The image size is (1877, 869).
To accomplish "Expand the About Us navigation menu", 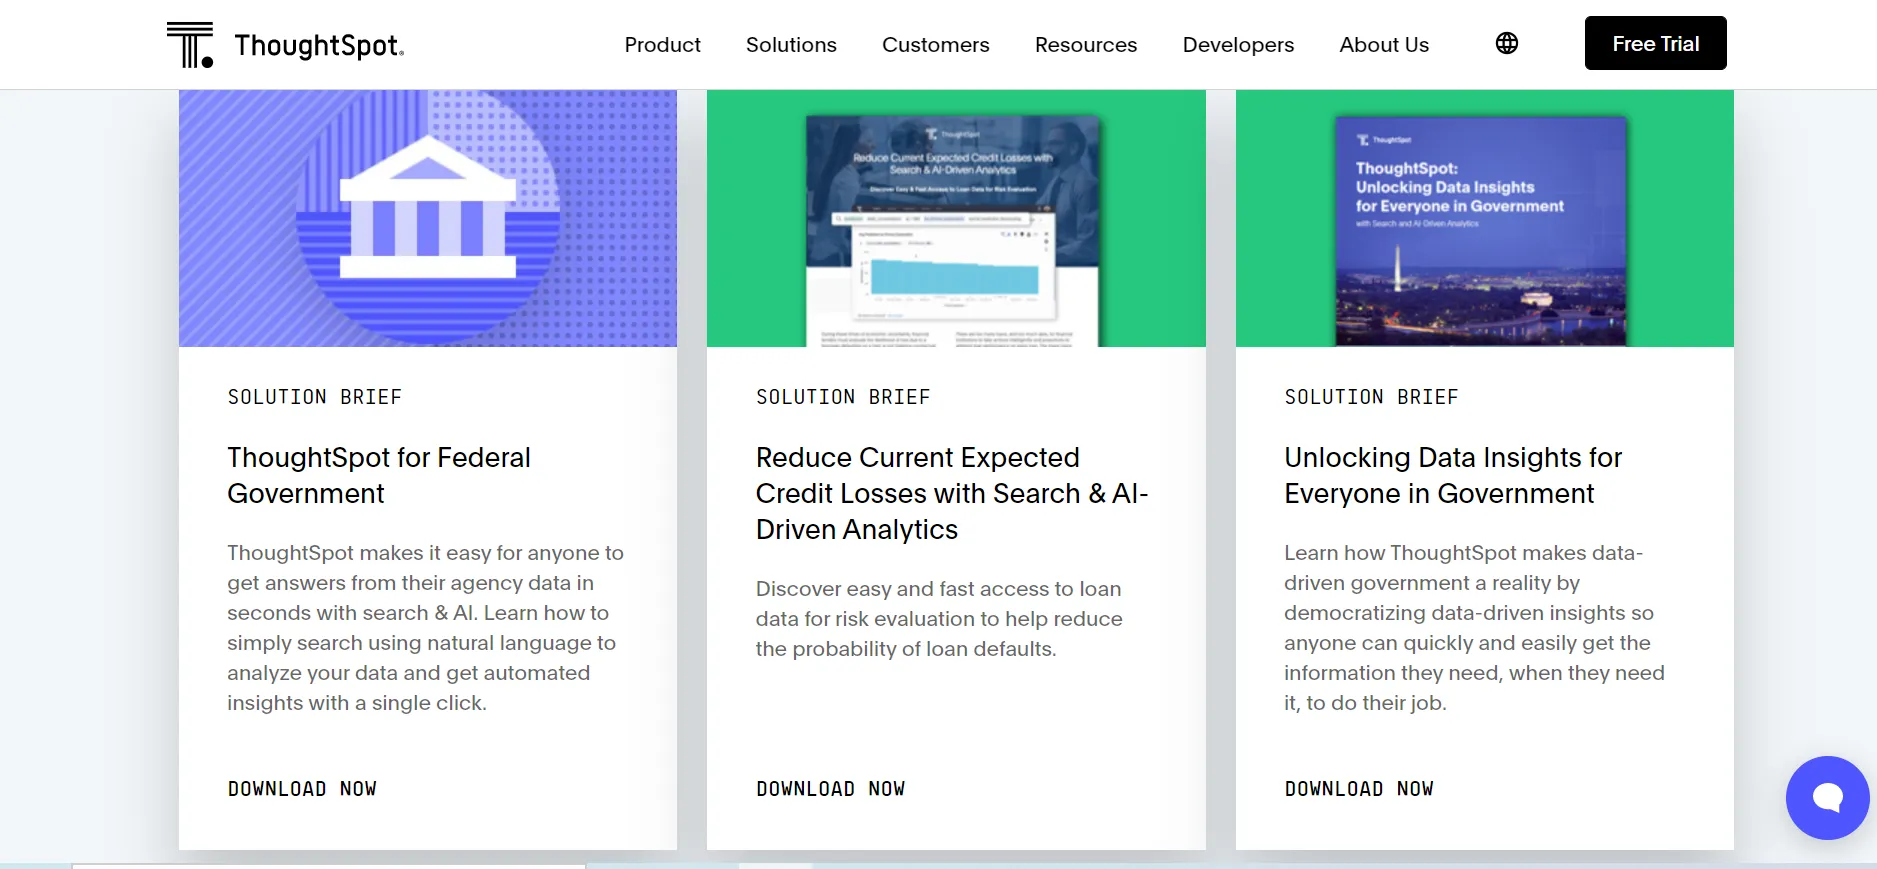I will pos(1384,45).
